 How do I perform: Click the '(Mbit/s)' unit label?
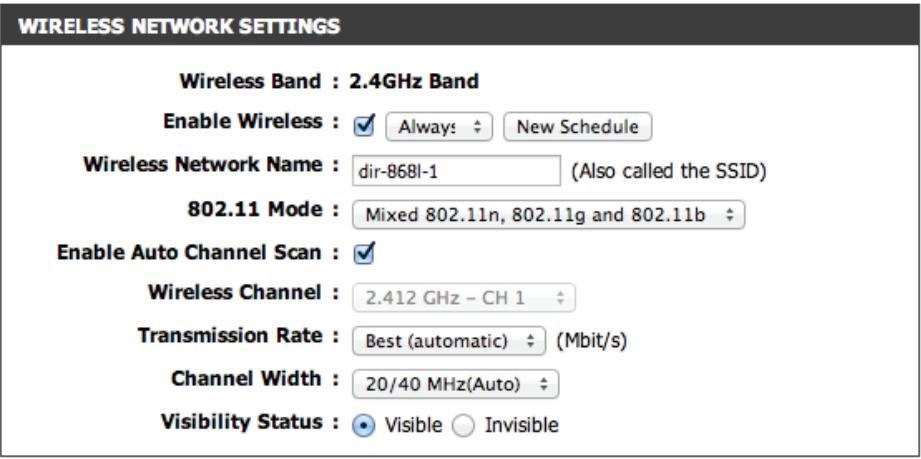pos(591,341)
